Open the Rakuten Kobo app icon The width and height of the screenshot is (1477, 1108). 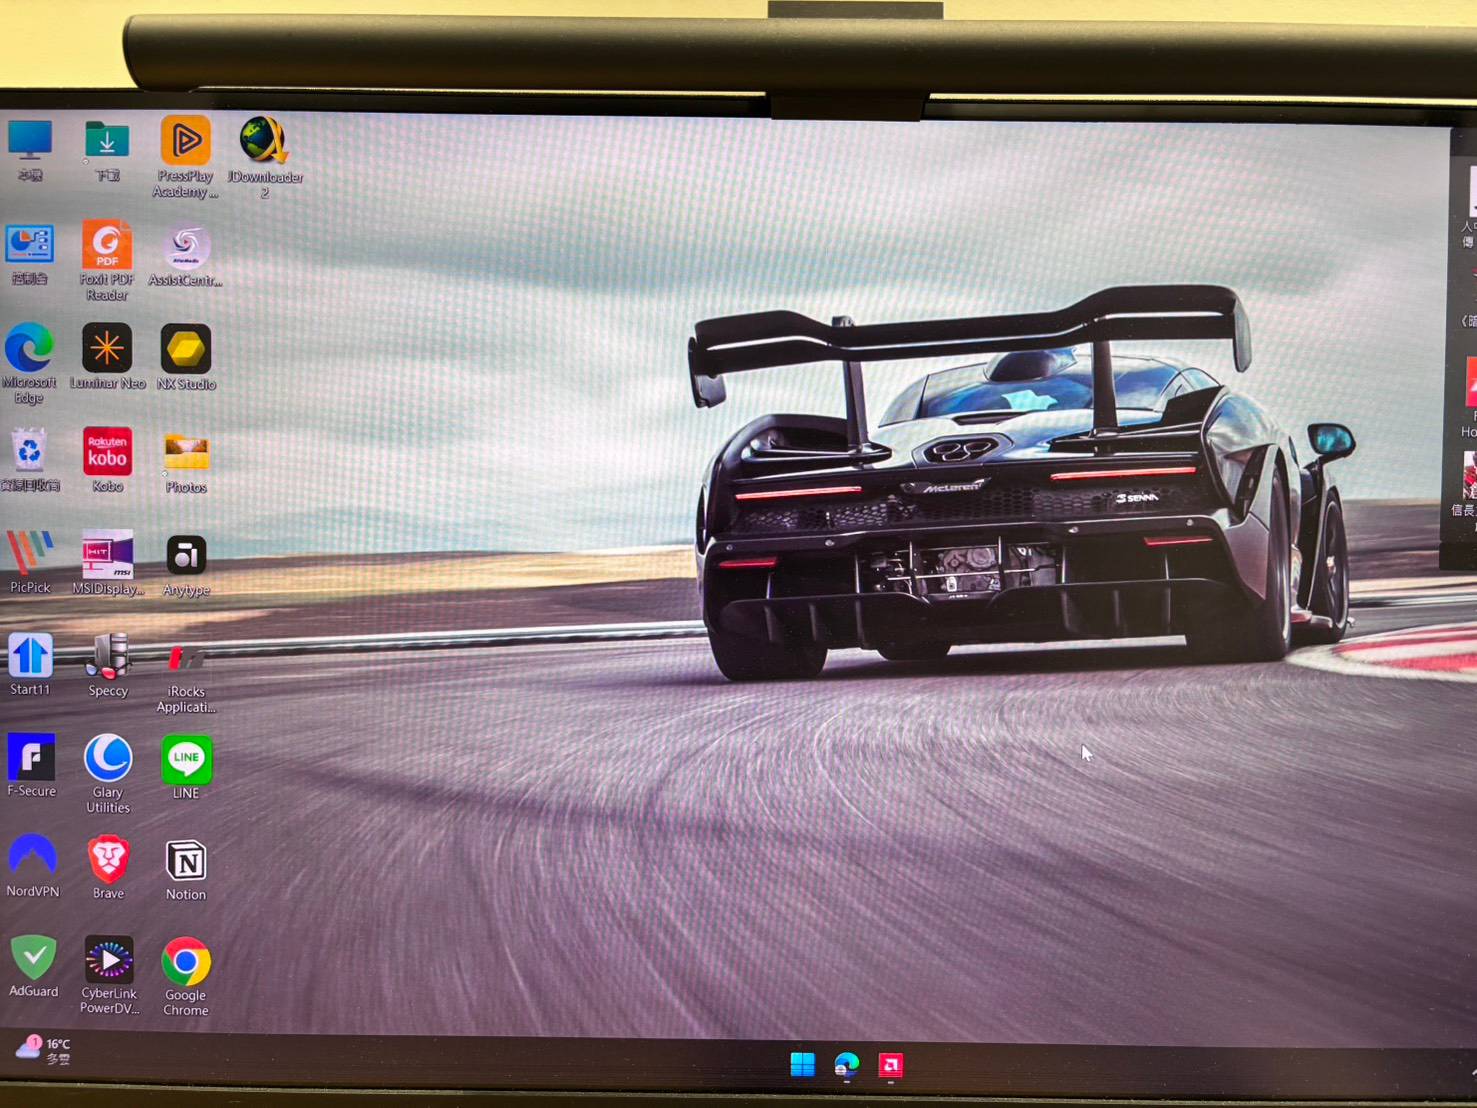107,453
